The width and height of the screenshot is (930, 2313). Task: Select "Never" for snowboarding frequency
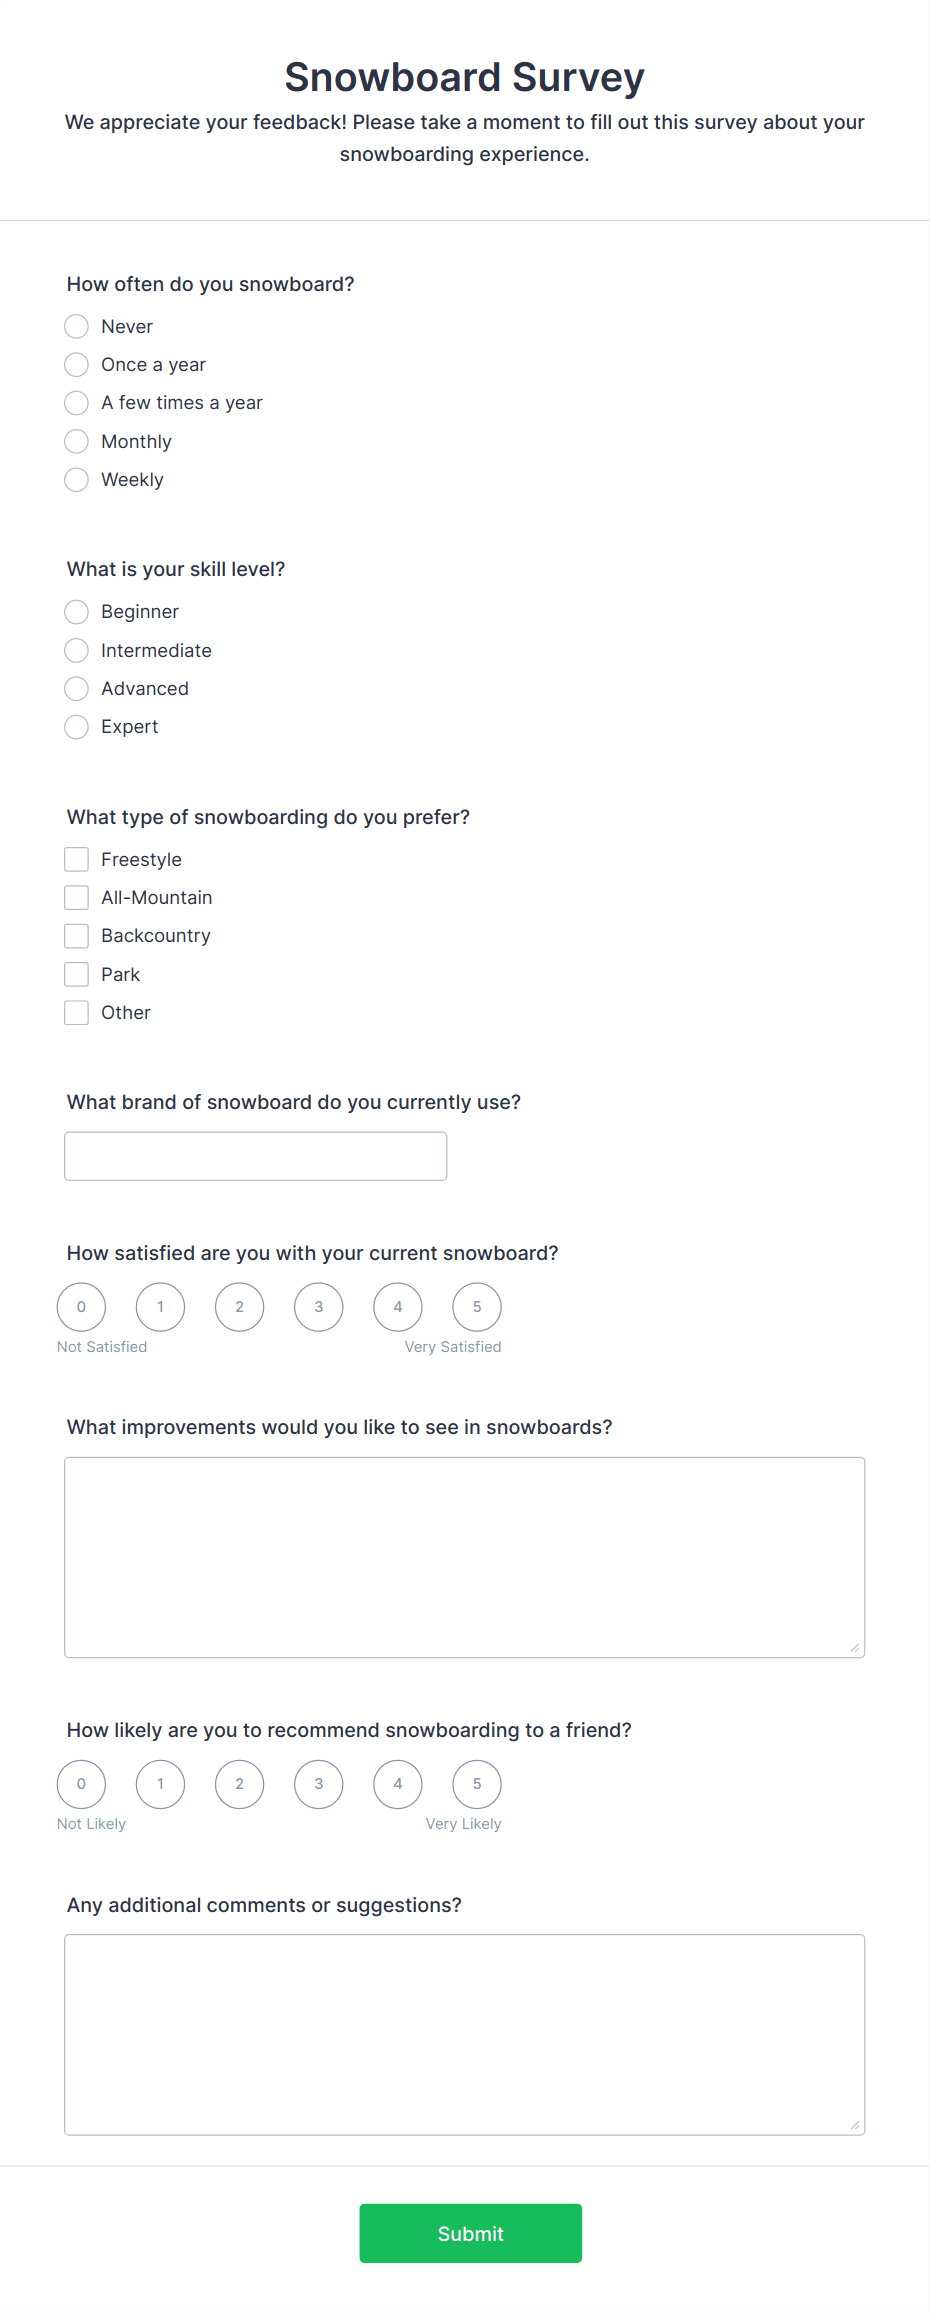click(76, 326)
